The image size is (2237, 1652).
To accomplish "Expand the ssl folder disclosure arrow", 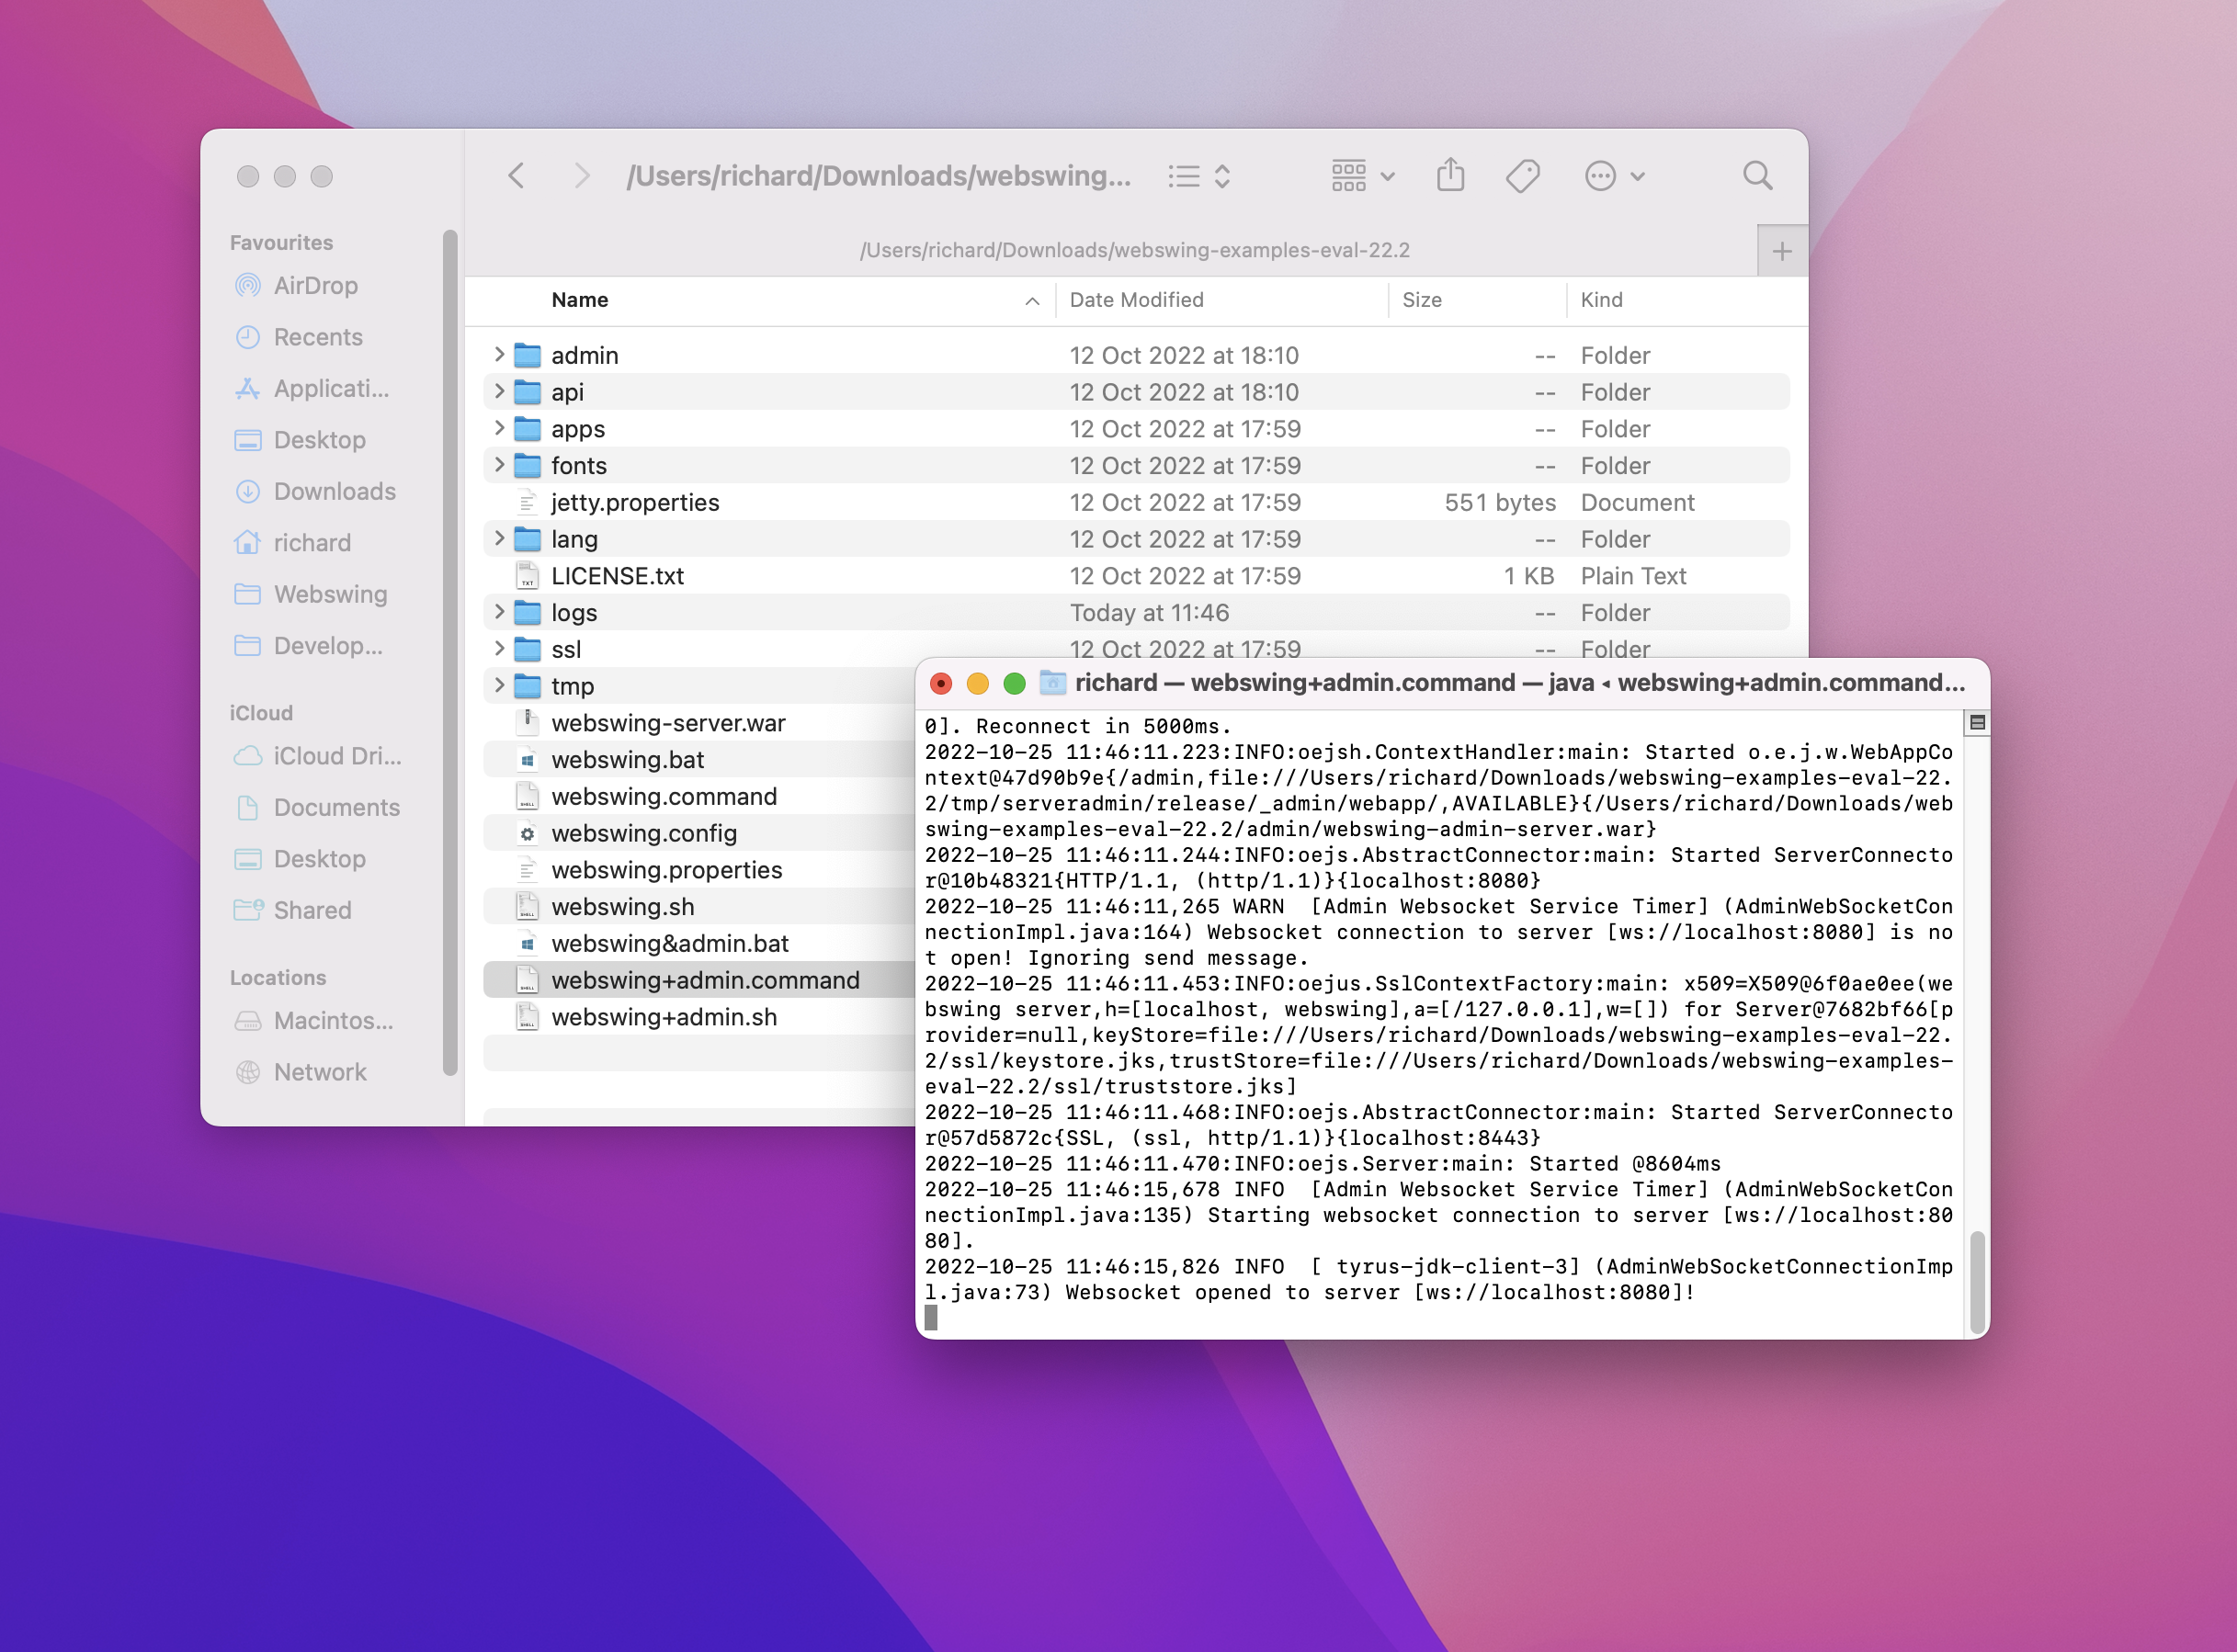I will click(x=499, y=649).
